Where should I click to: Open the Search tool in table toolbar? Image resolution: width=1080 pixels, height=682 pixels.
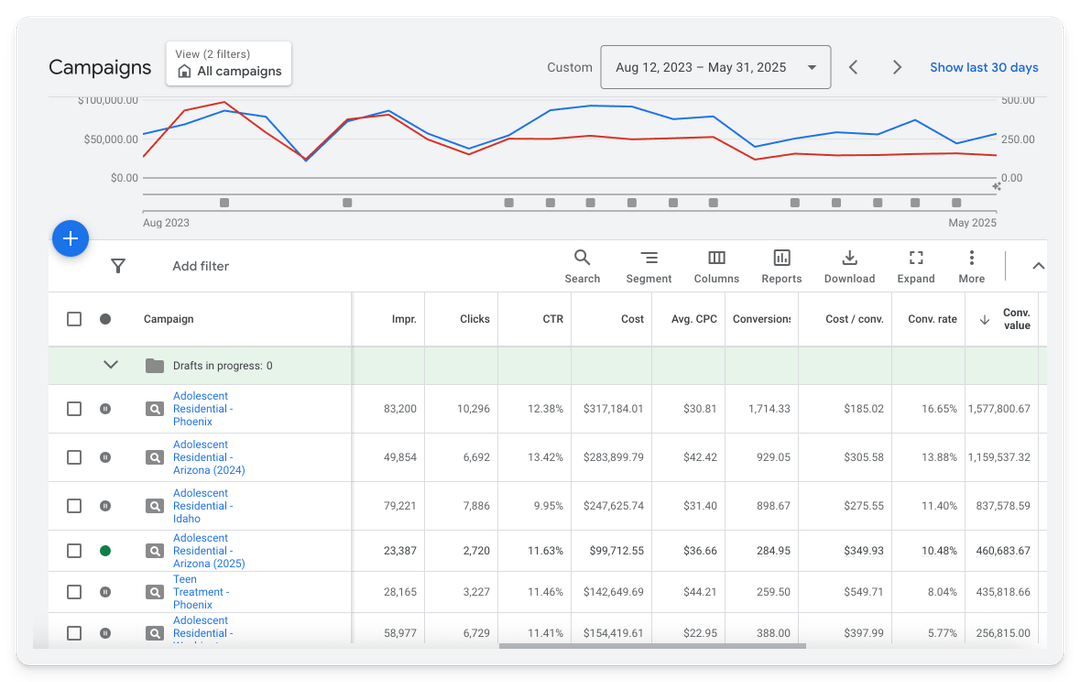tap(582, 258)
